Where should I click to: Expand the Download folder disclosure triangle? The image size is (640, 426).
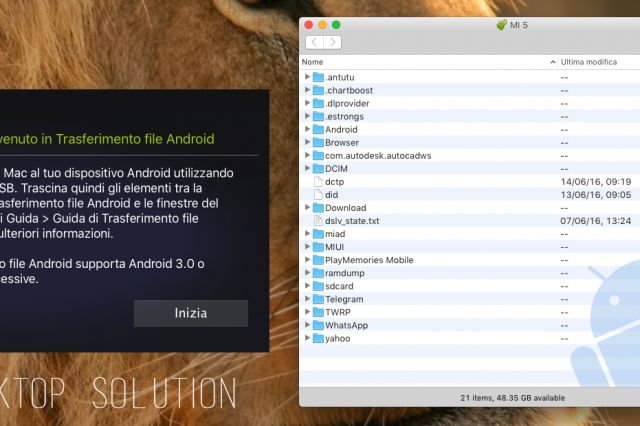(307, 207)
